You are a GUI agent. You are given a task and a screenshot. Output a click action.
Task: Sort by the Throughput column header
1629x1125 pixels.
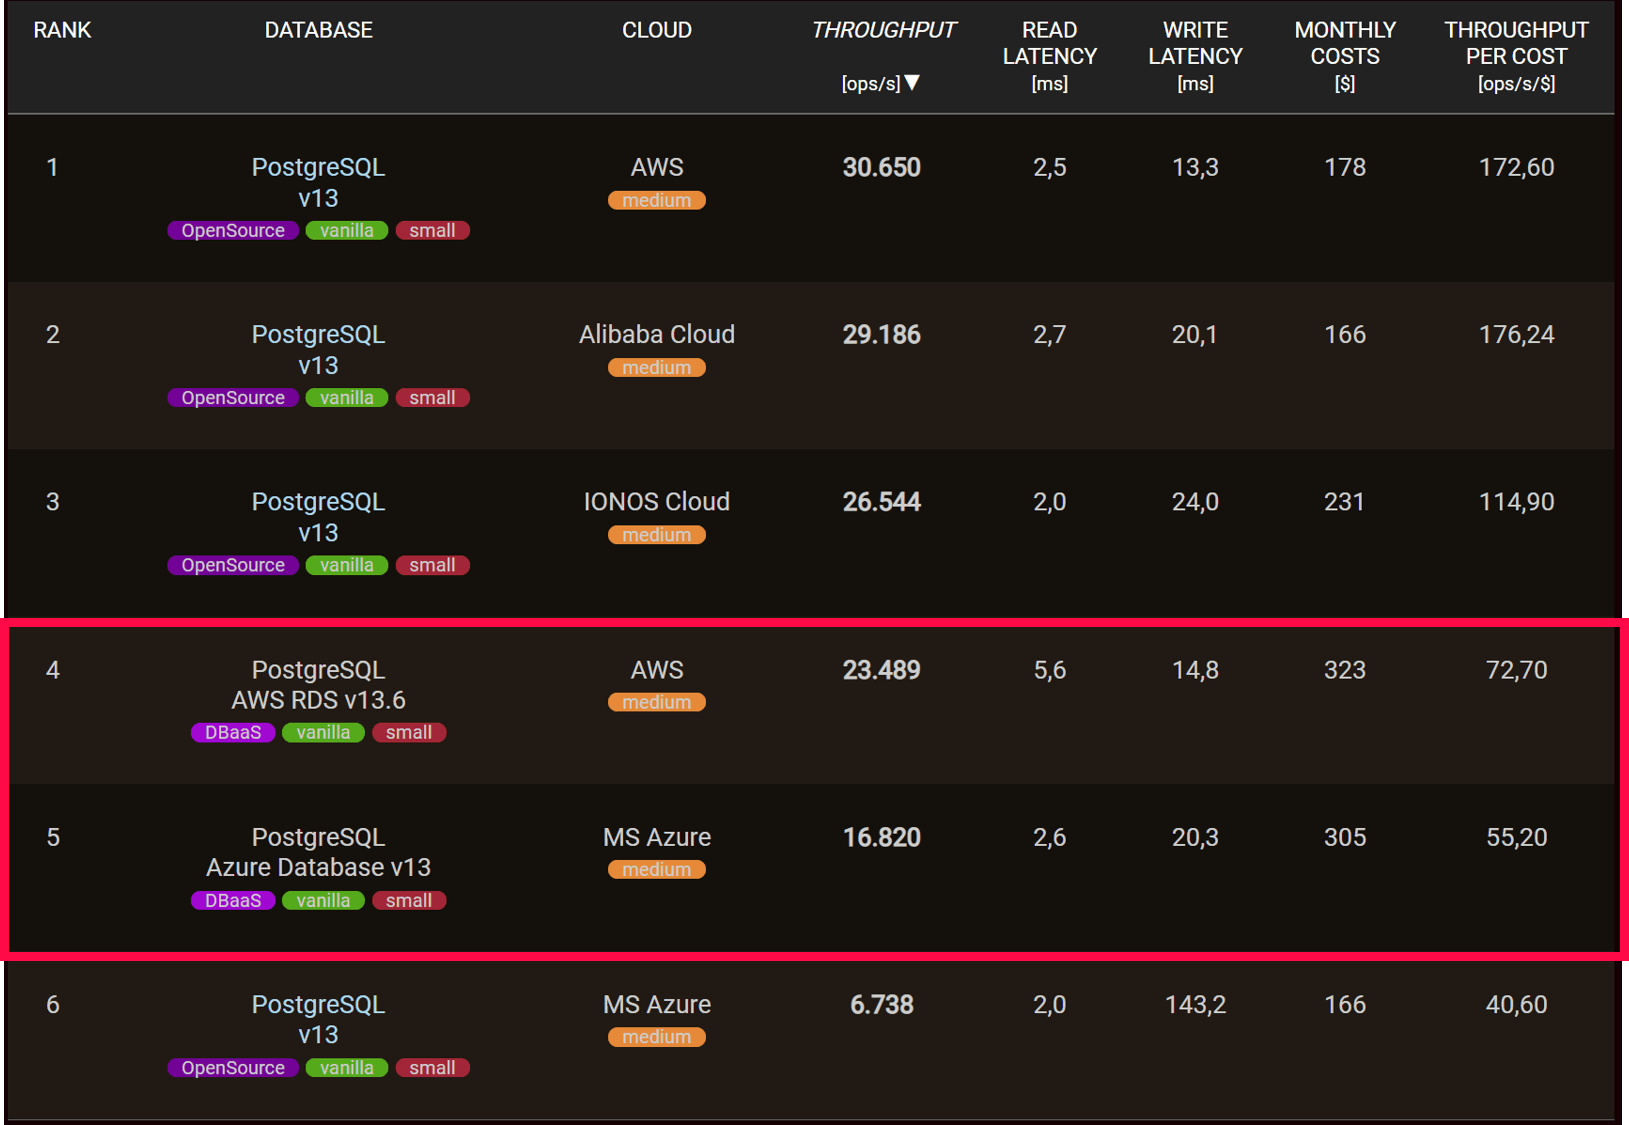(882, 30)
